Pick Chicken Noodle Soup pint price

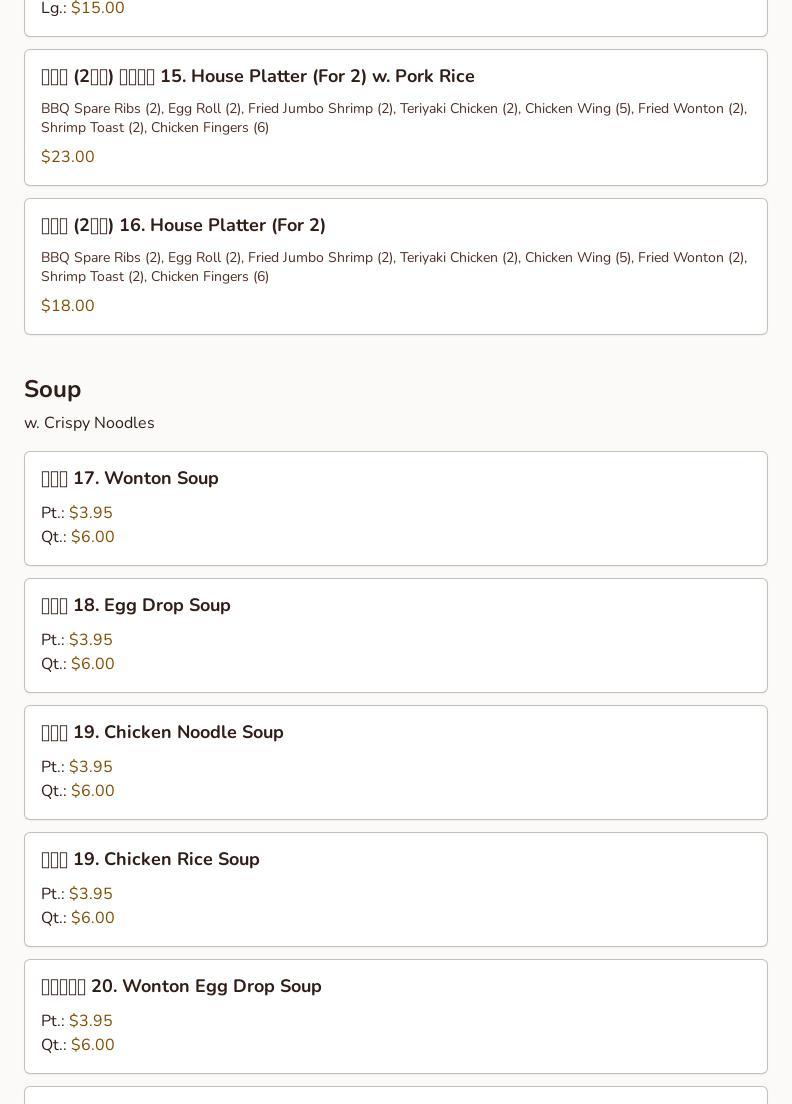91,767
